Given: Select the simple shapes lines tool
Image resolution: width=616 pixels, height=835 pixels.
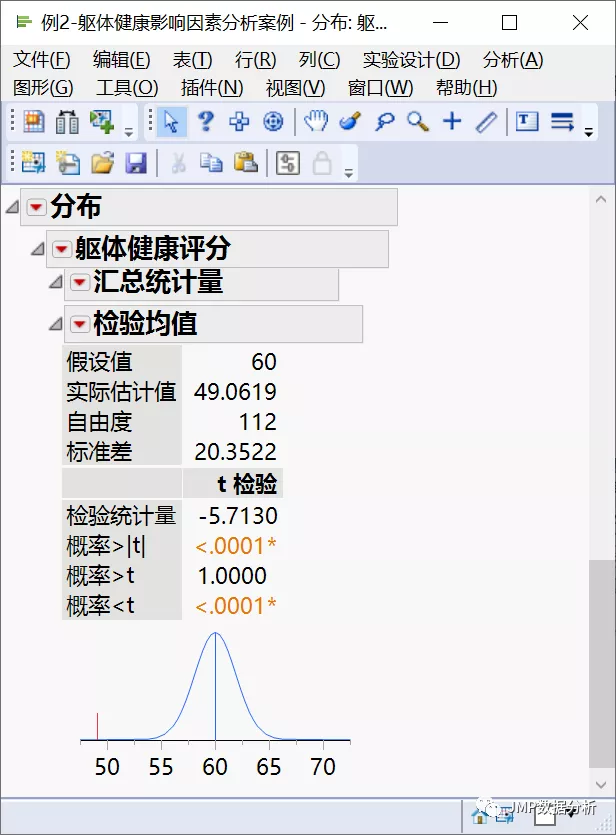Looking at the screenshot, I should click(562, 121).
